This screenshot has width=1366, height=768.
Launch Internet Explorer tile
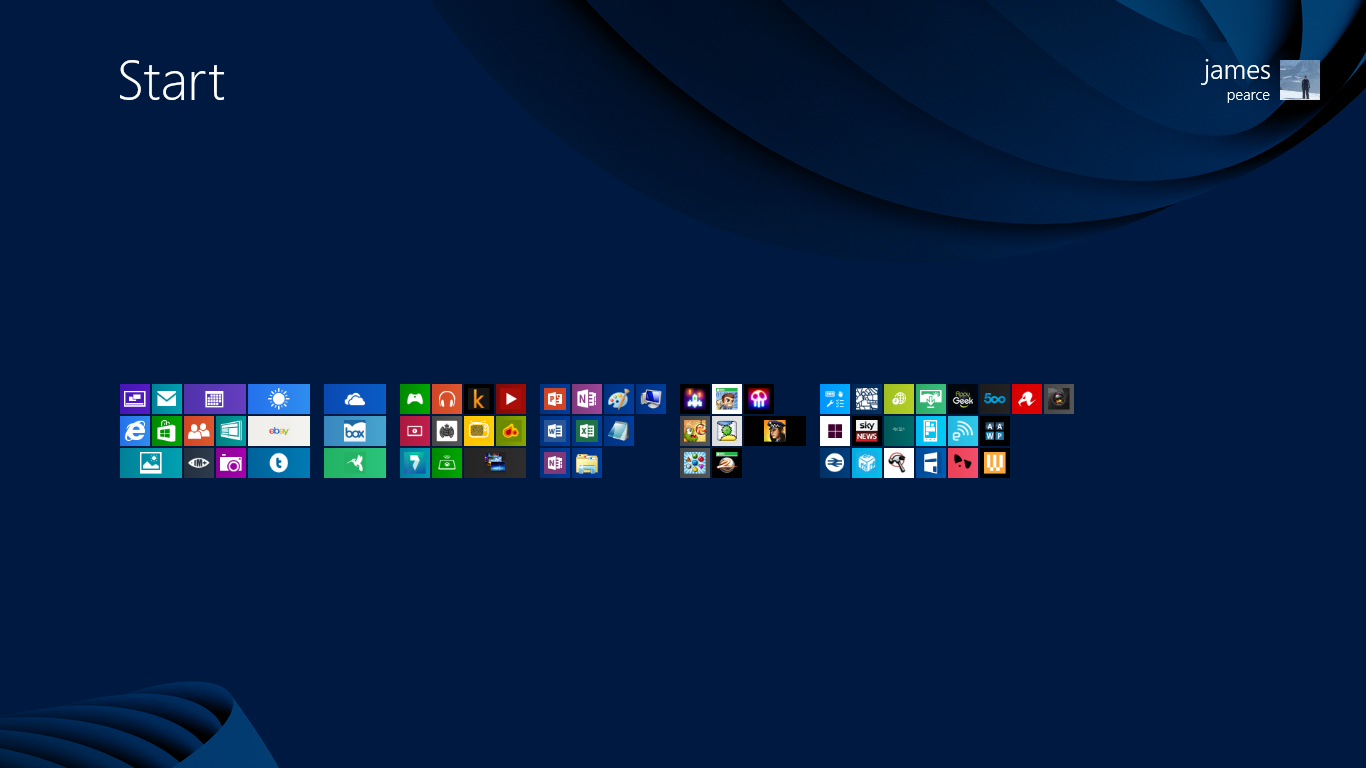(135, 431)
